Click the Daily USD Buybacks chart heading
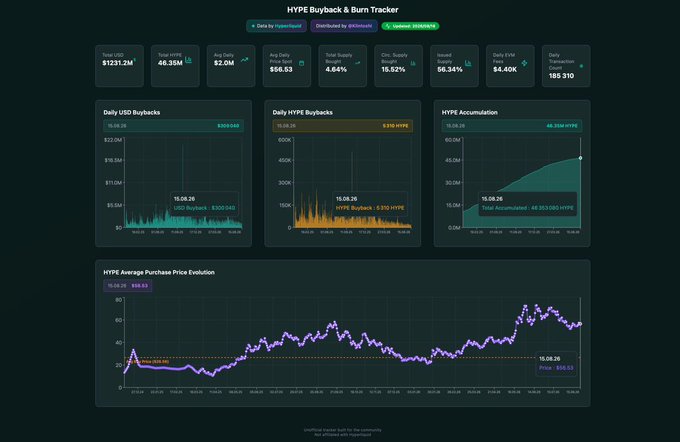The image size is (680, 442). pos(132,112)
